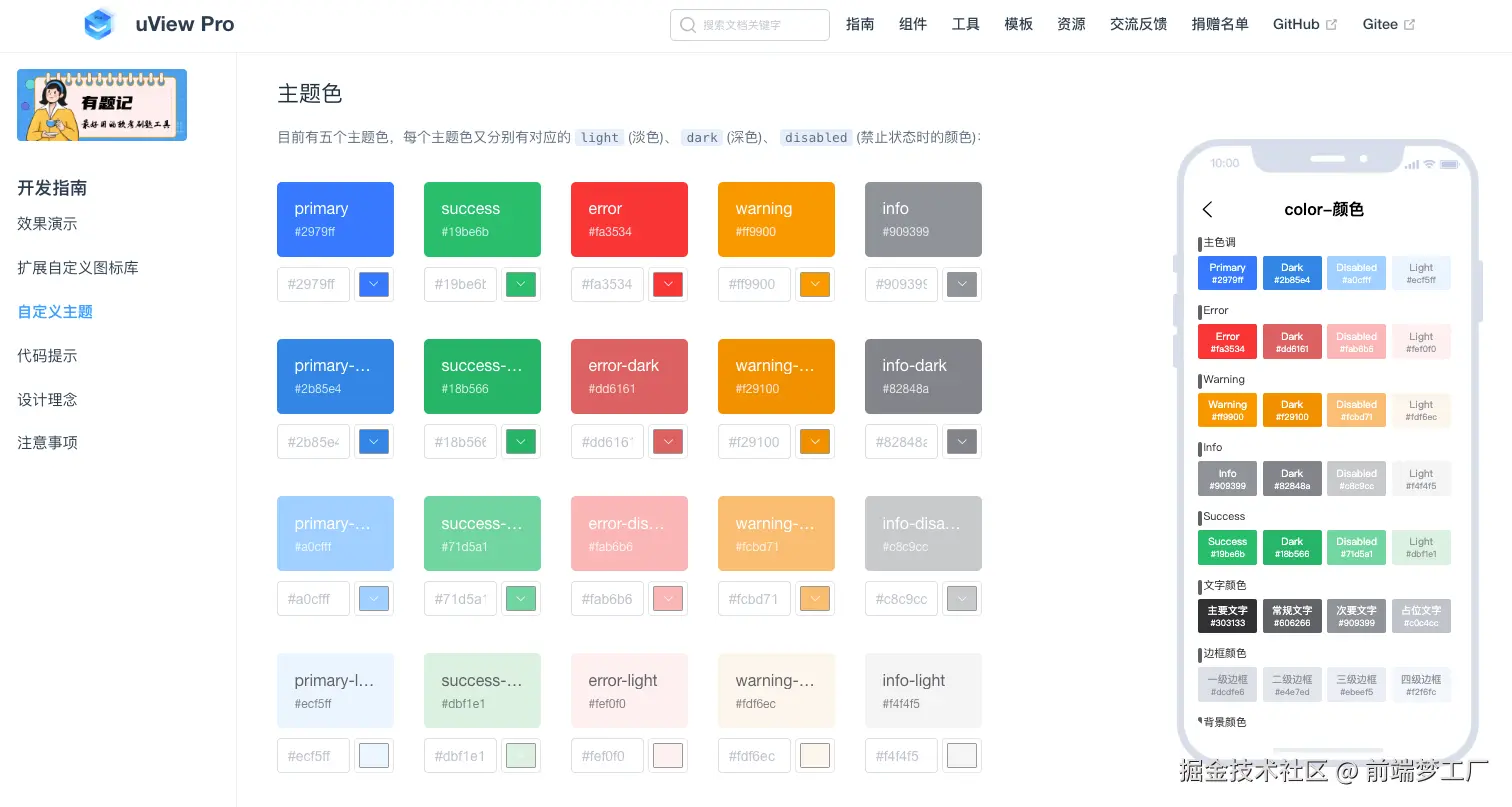This screenshot has height=807, width=1512.
Task: Edit the warning-disabled #fcbd71 hex input
Action: coord(754,599)
